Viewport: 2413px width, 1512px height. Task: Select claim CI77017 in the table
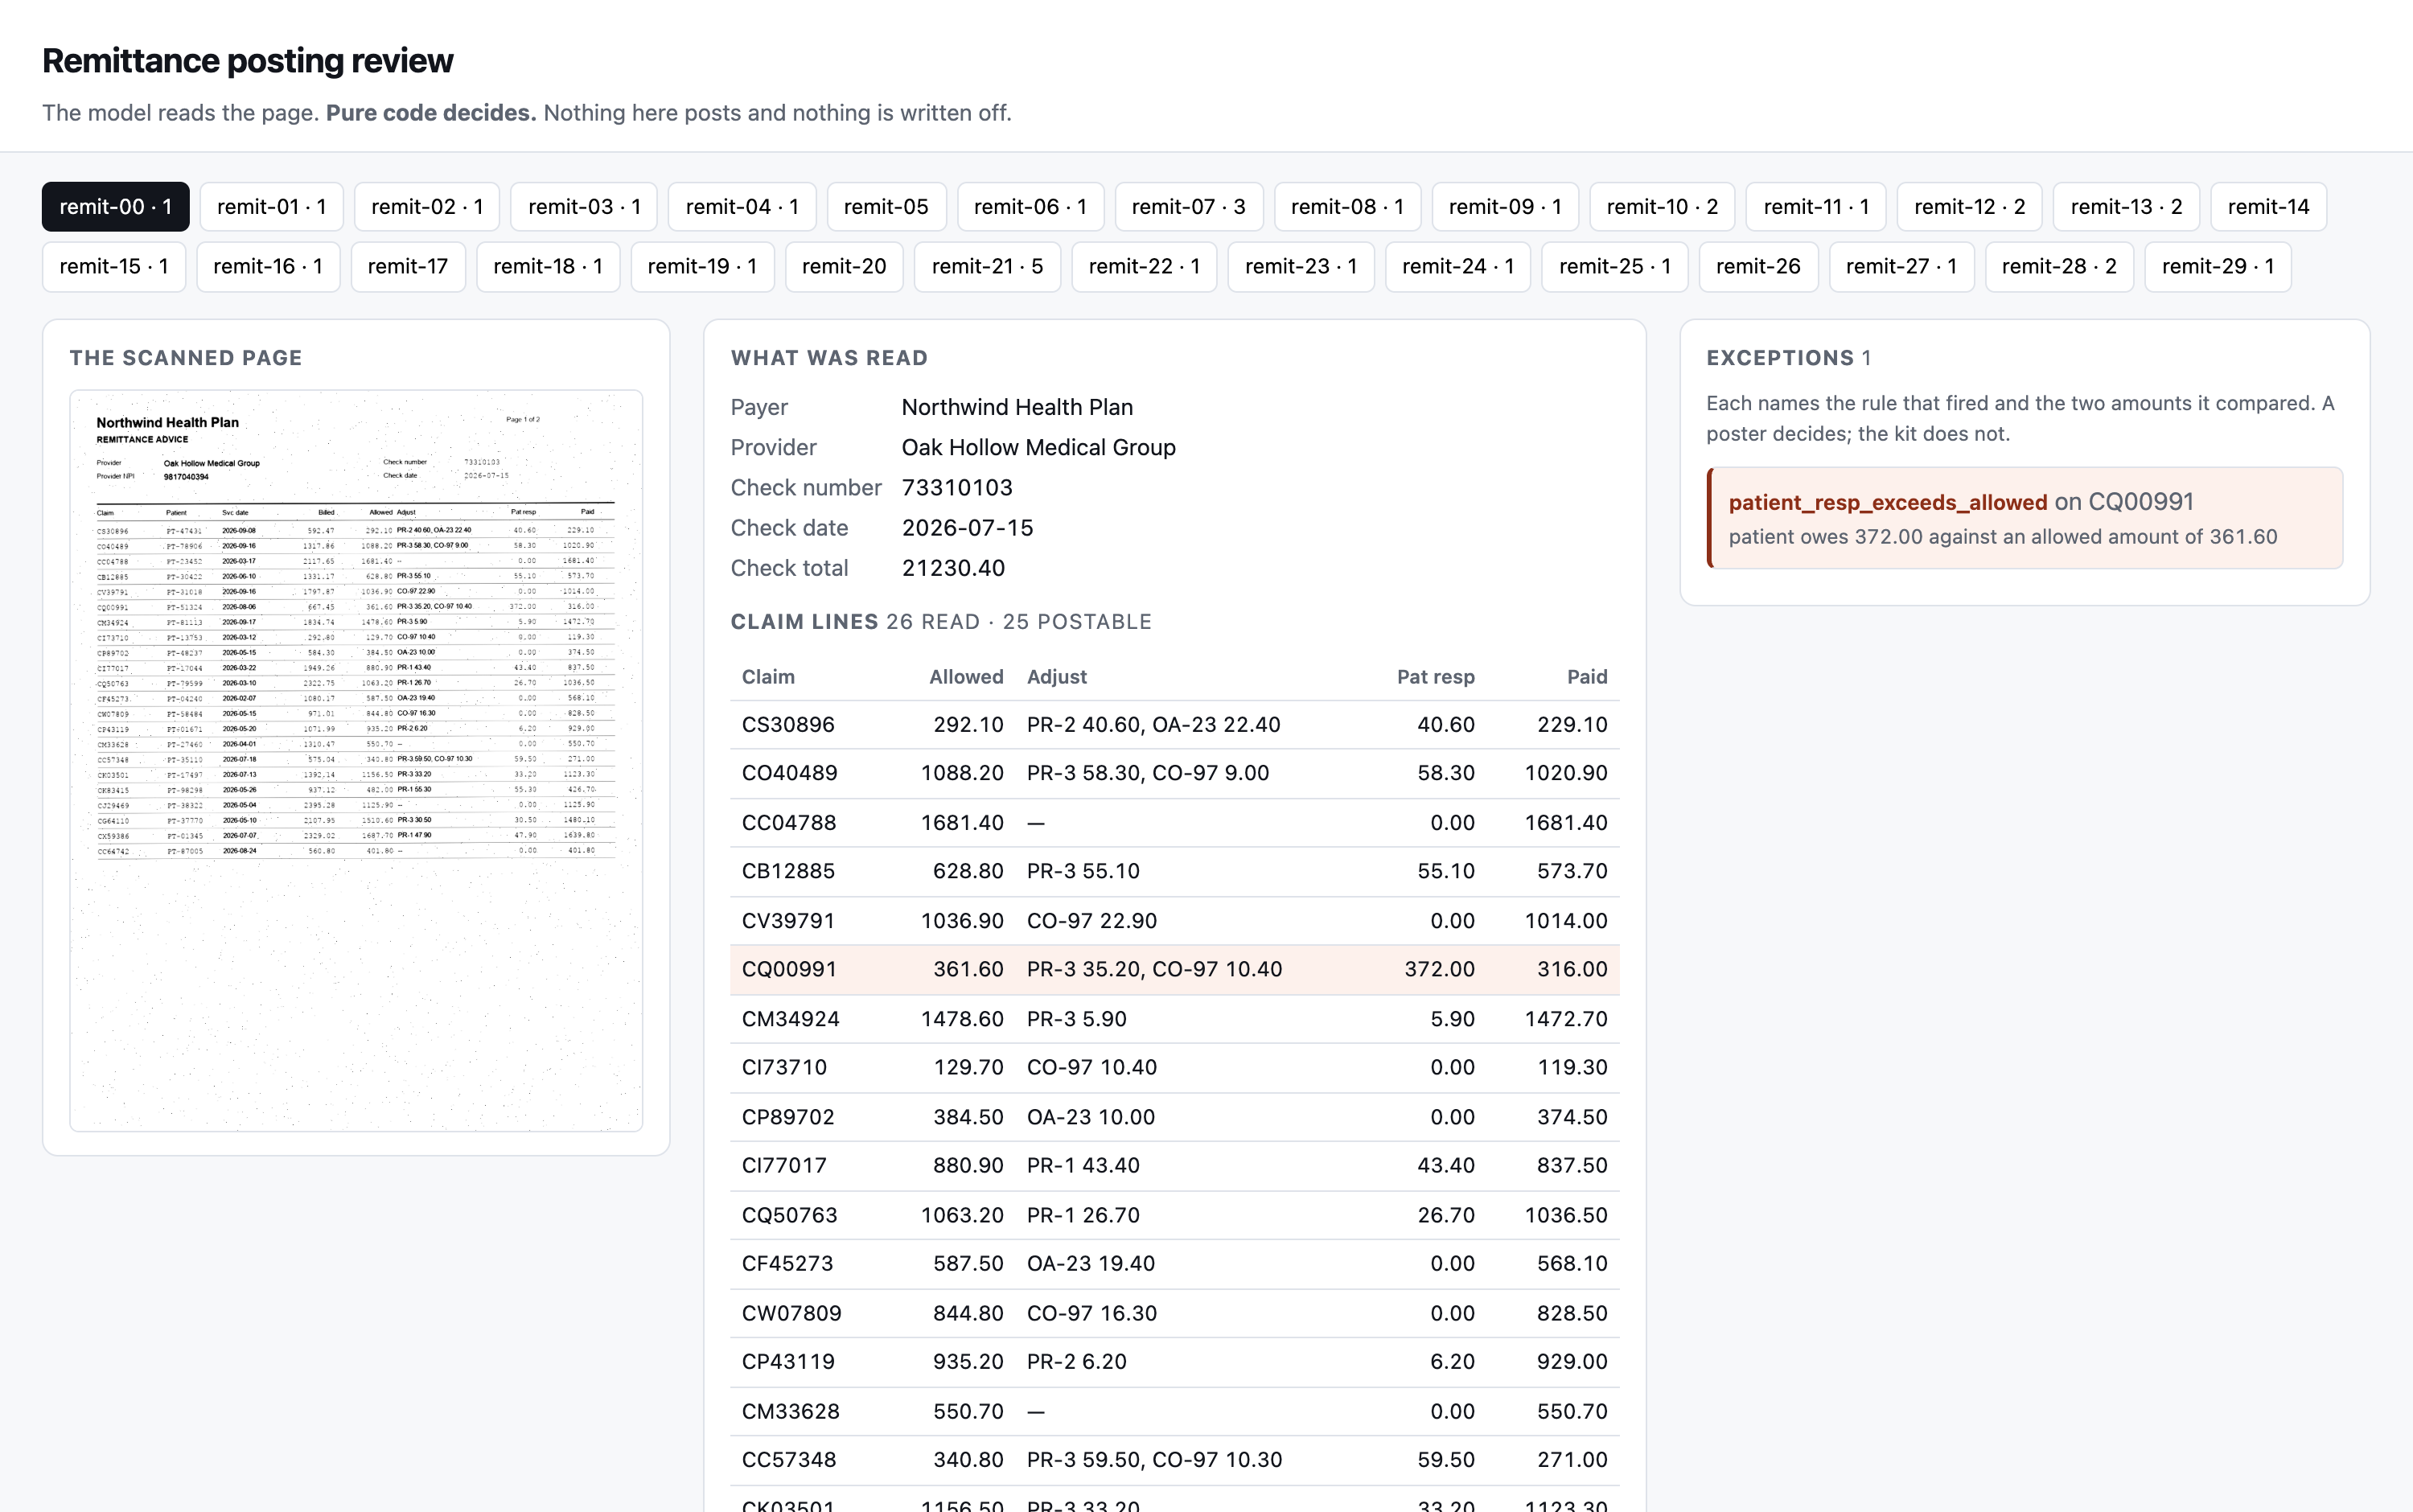[1174, 1166]
